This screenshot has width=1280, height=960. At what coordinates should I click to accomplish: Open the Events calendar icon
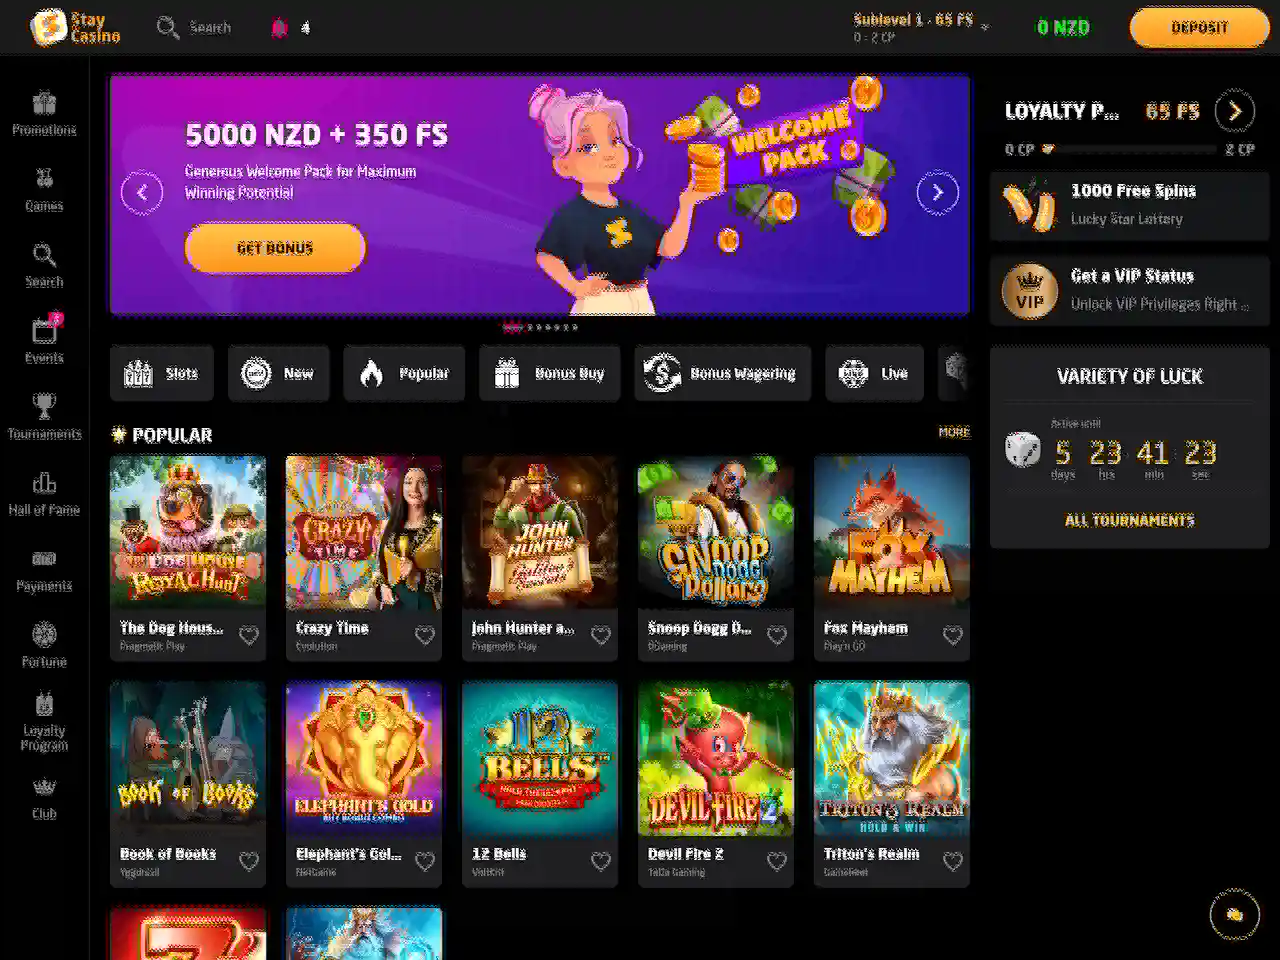(x=45, y=329)
